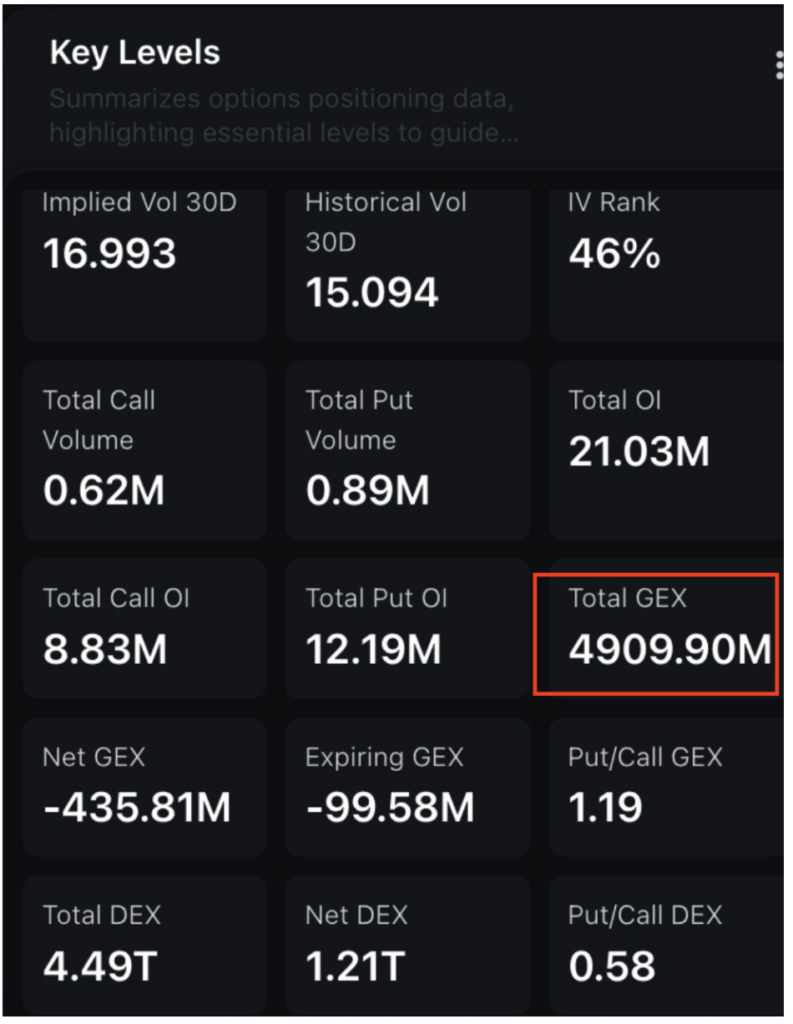The width and height of the screenshot is (793, 1024).
Task: Select the Historical Vol 30D card
Action: [408, 262]
